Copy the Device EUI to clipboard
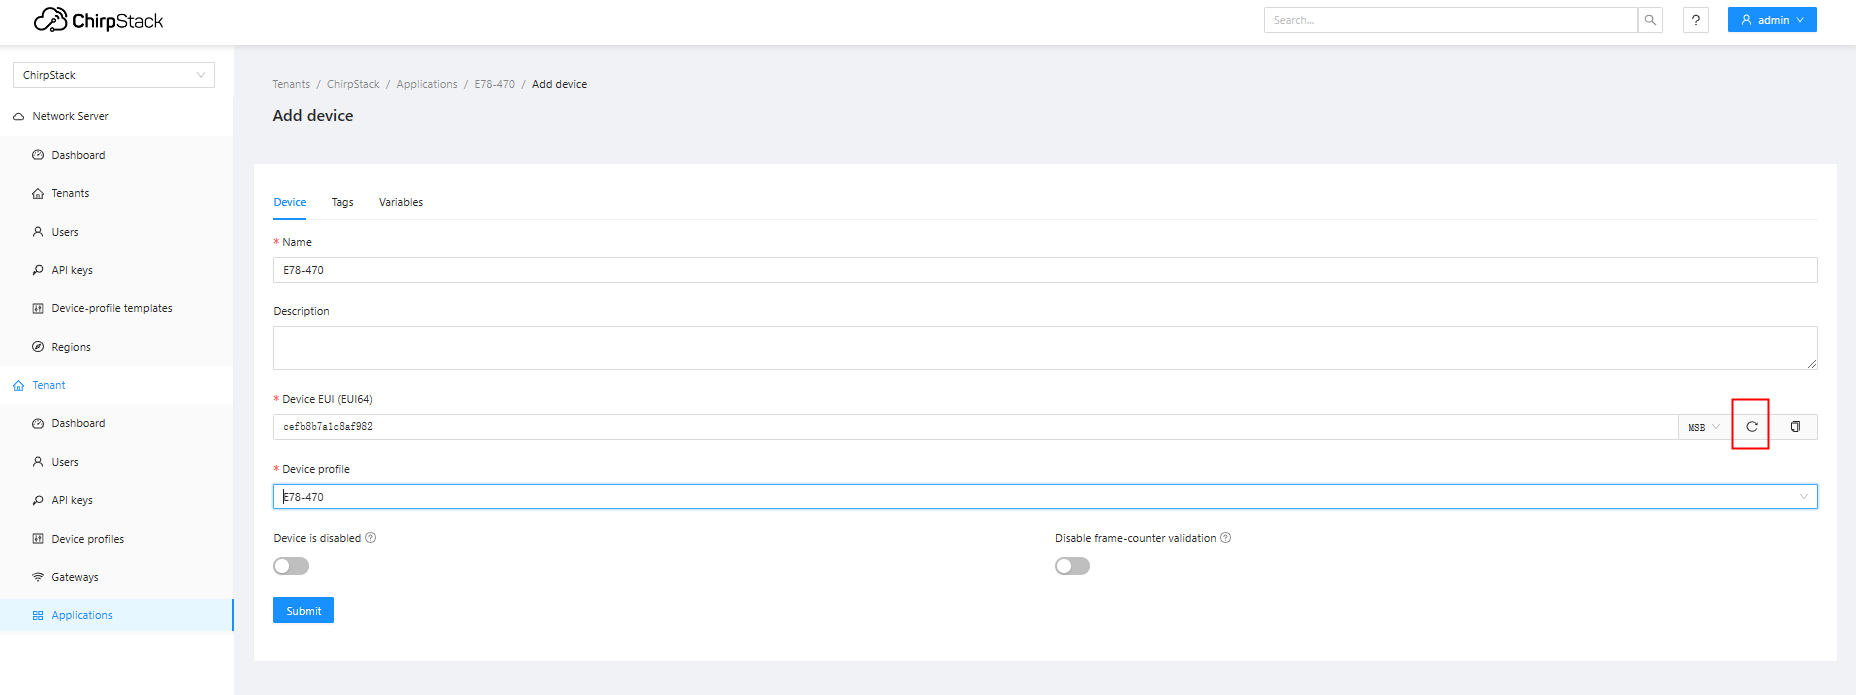 [1795, 427]
